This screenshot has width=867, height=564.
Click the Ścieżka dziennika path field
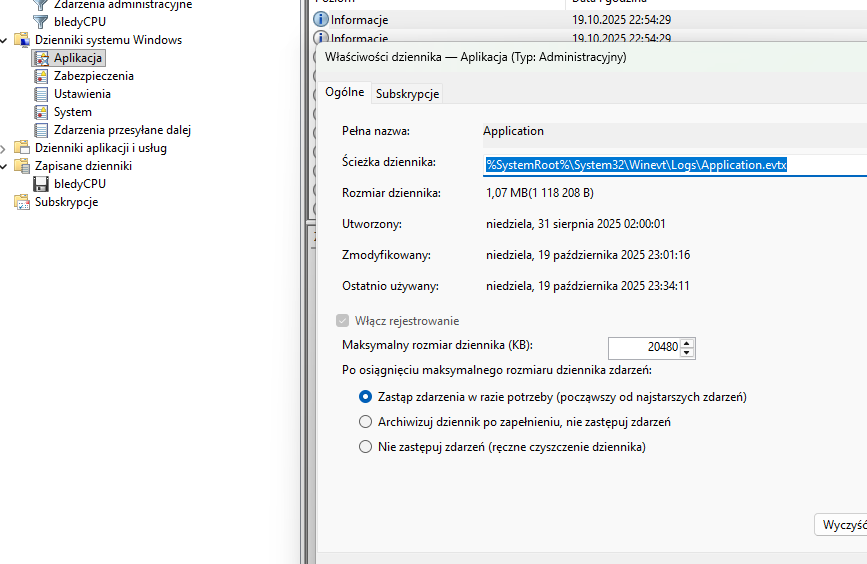point(675,165)
